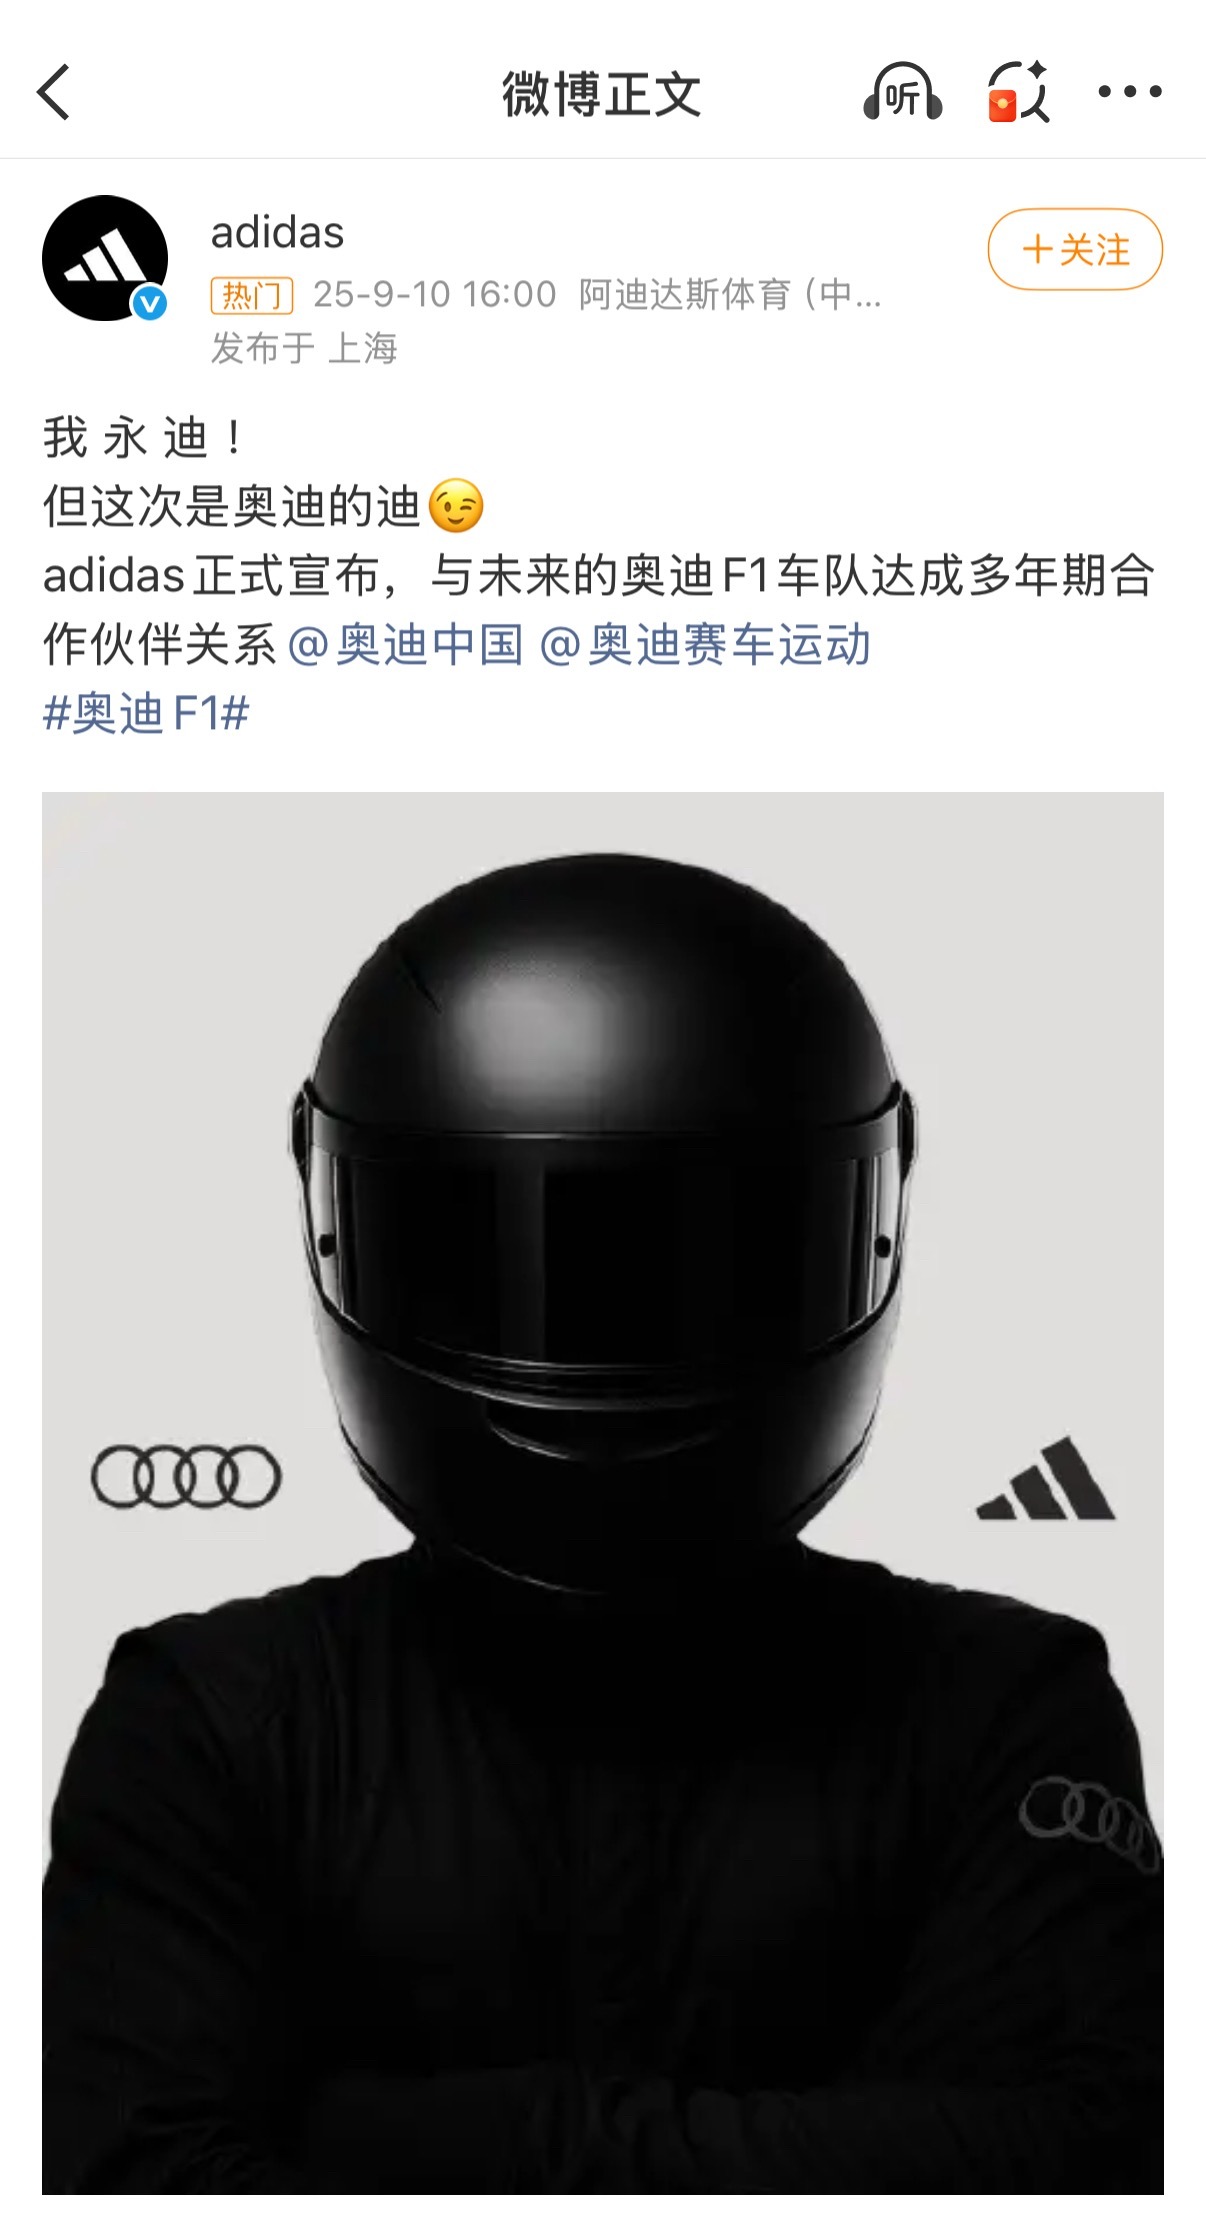This screenshot has height=2215, width=1206.
Task: Follow adidas with 关注 button
Action: [1075, 249]
